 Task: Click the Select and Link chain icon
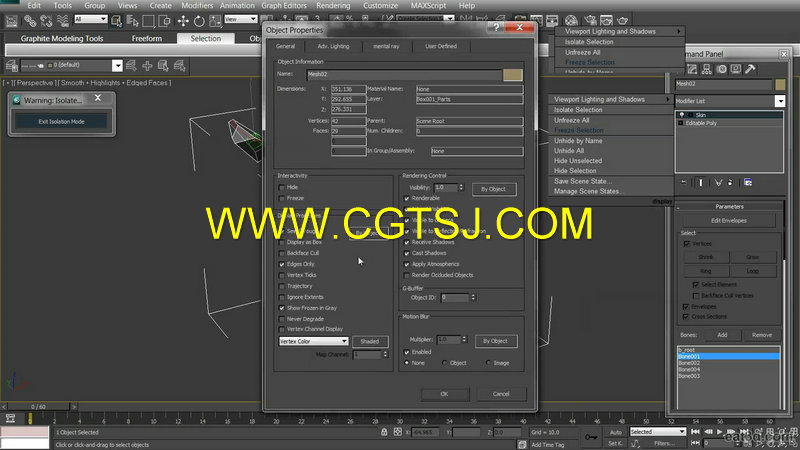(x=30, y=21)
